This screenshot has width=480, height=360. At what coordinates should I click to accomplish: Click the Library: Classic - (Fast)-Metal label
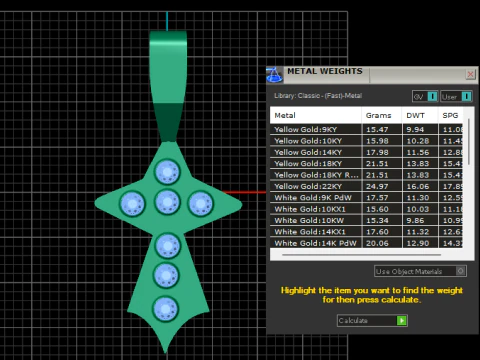click(318, 96)
